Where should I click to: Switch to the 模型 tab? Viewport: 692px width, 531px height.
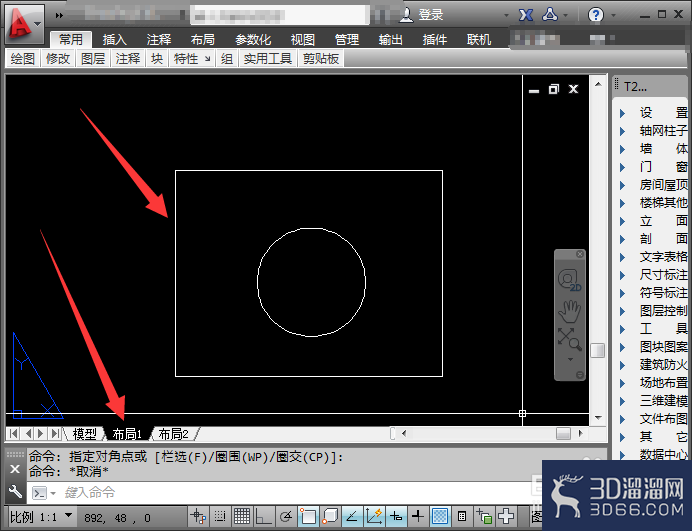coord(84,434)
